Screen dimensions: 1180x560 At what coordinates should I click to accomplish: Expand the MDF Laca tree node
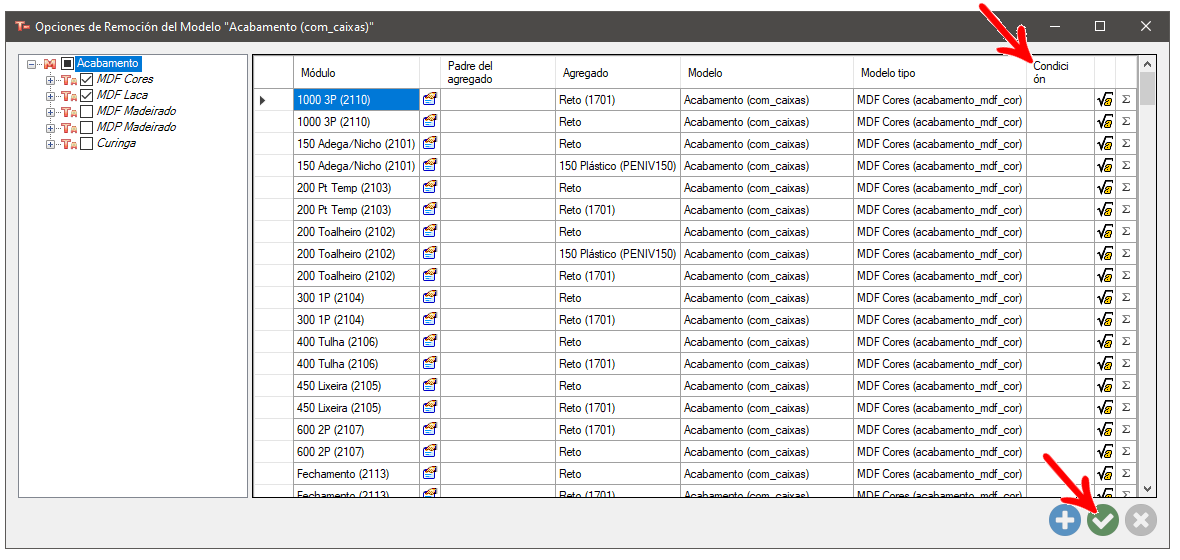tap(50, 96)
